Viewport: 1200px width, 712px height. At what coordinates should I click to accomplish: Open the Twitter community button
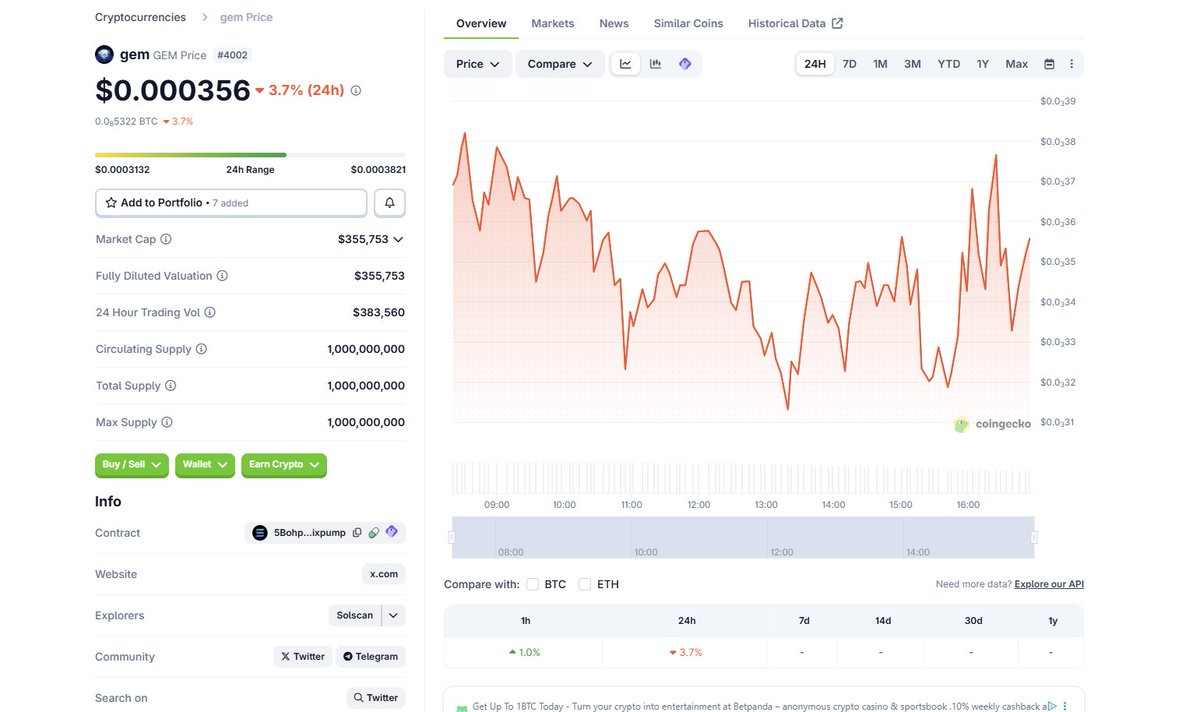[x=303, y=657]
